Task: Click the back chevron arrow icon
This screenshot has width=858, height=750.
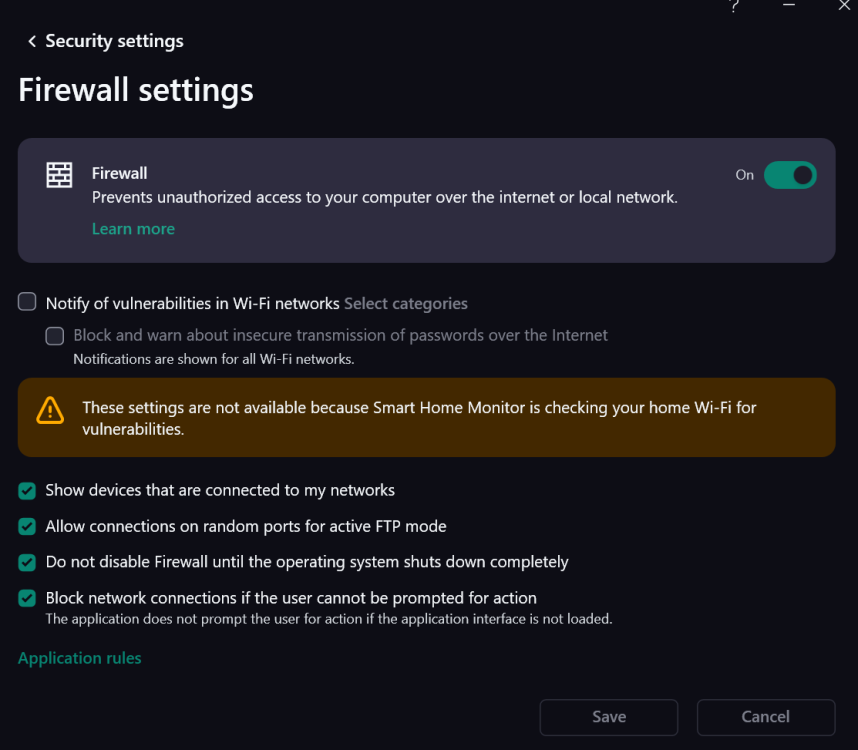Action: pyautogui.click(x=32, y=41)
